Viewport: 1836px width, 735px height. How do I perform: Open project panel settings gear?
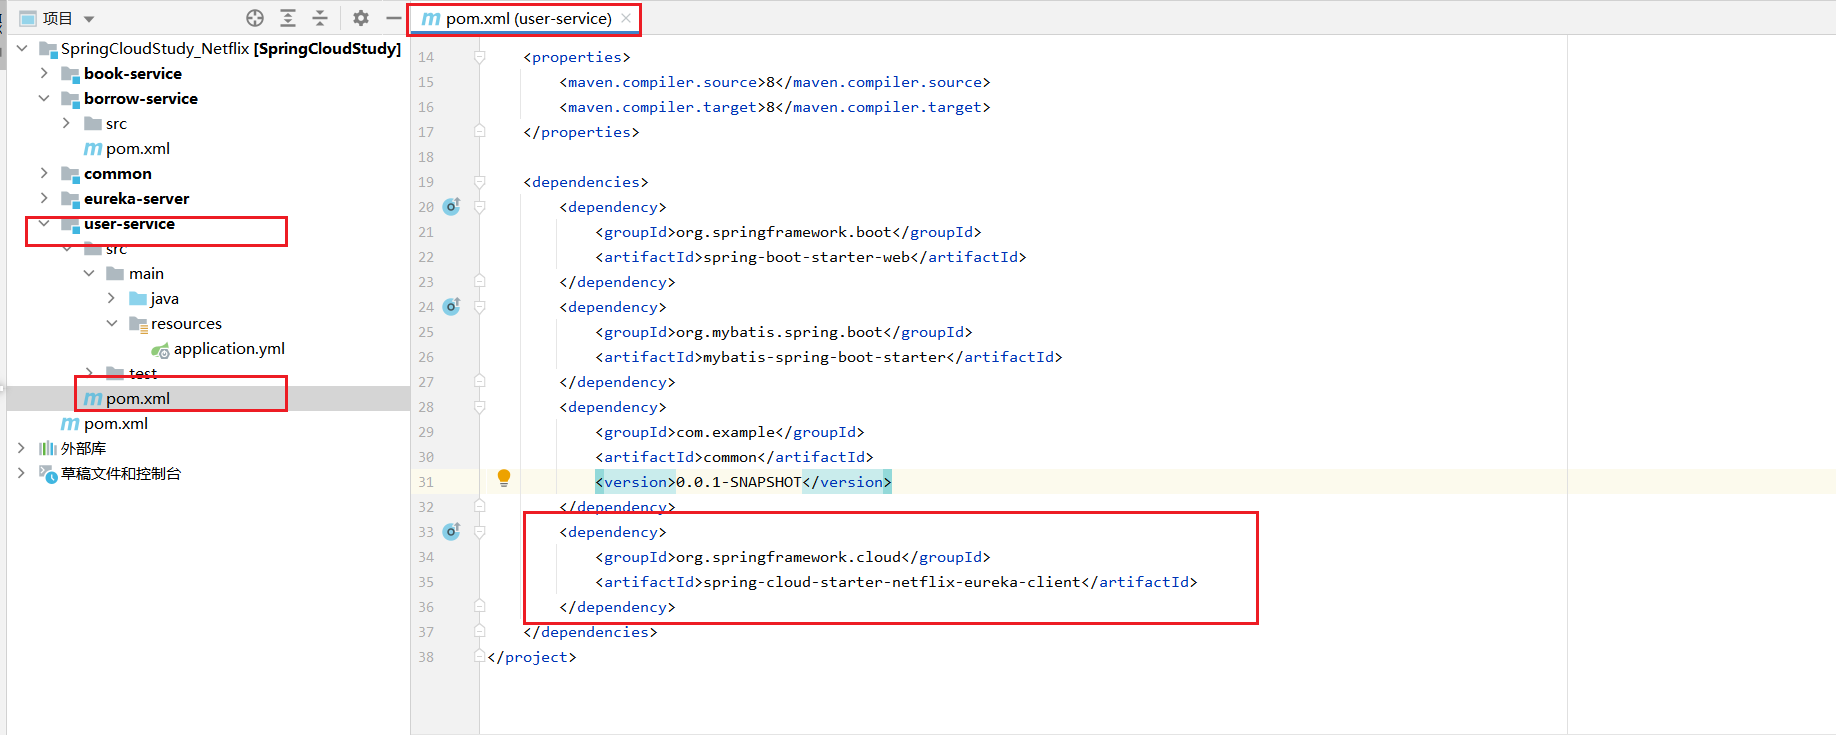(361, 18)
